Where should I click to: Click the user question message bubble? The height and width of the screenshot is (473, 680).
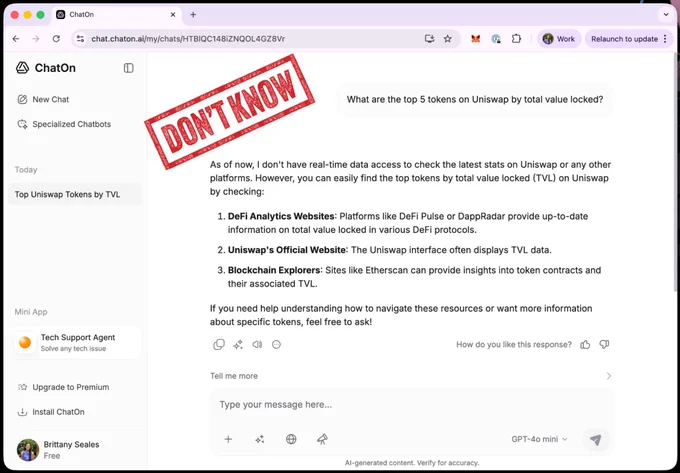pos(475,99)
